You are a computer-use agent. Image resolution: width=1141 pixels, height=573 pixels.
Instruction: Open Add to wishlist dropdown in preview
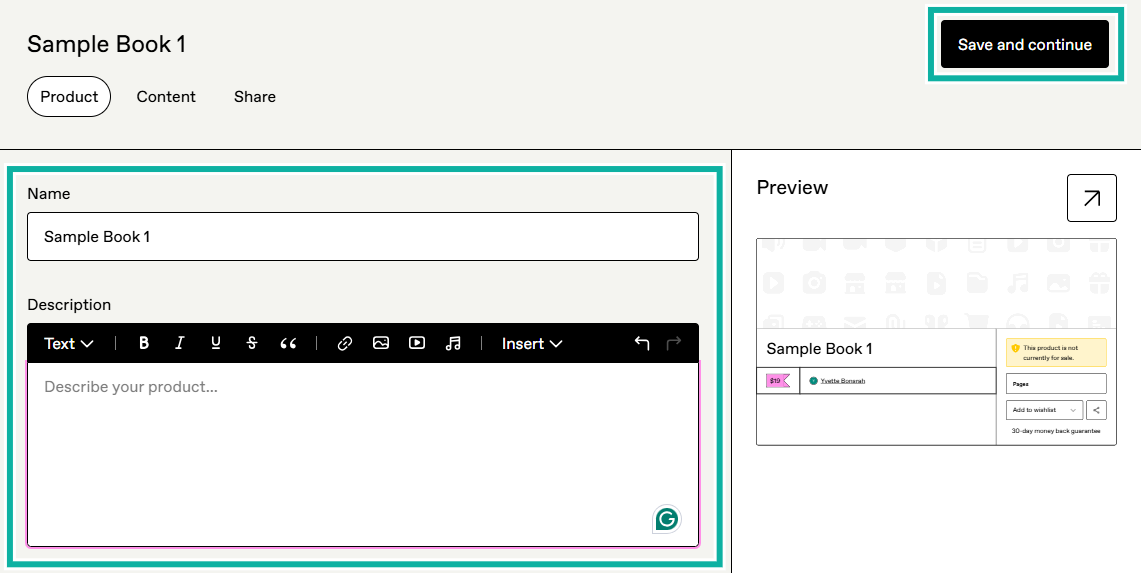point(1044,410)
